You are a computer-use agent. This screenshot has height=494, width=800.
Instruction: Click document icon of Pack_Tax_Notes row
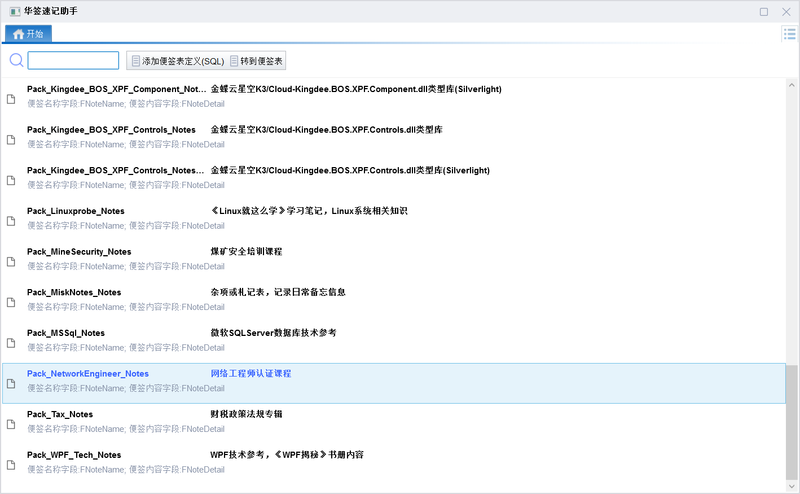pos(11,424)
